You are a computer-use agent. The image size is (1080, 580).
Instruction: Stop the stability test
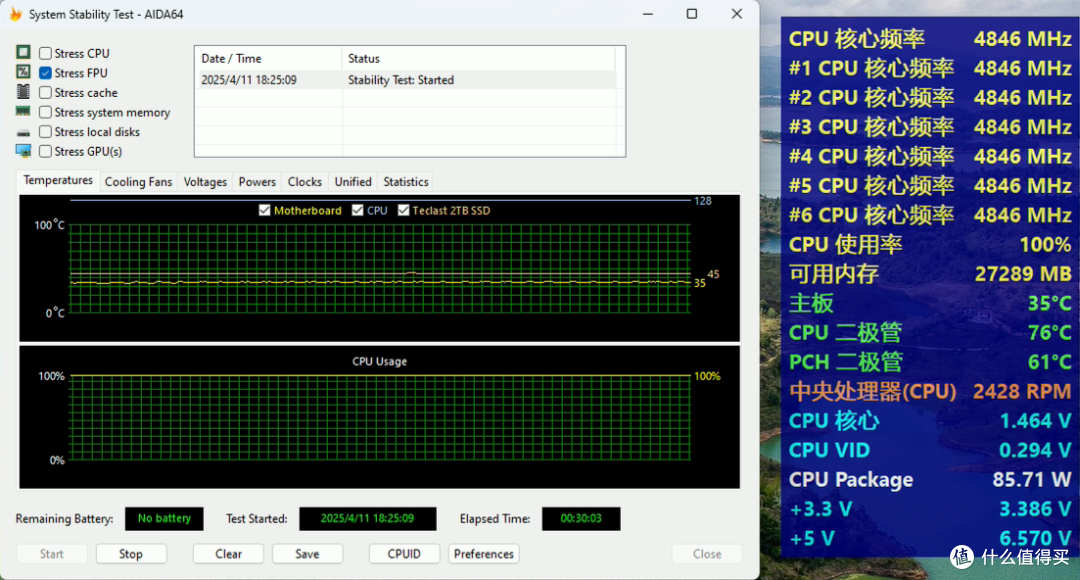tap(131, 554)
